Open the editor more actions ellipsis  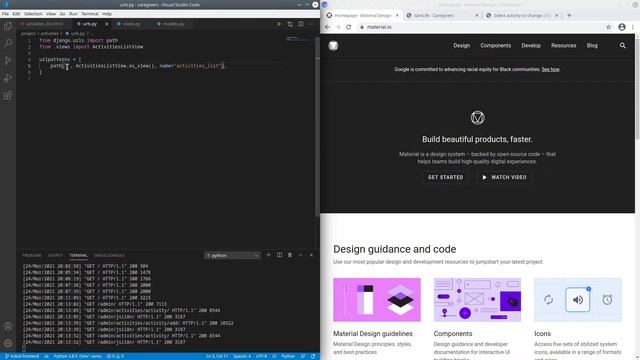coord(311,24)
